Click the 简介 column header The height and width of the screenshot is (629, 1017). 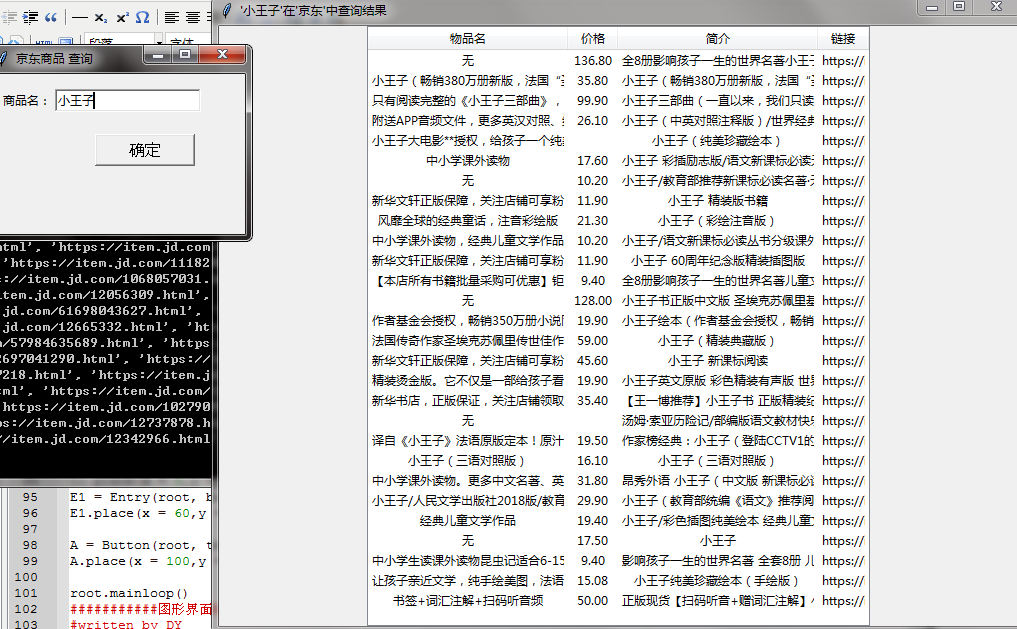[x=717, y=38]
